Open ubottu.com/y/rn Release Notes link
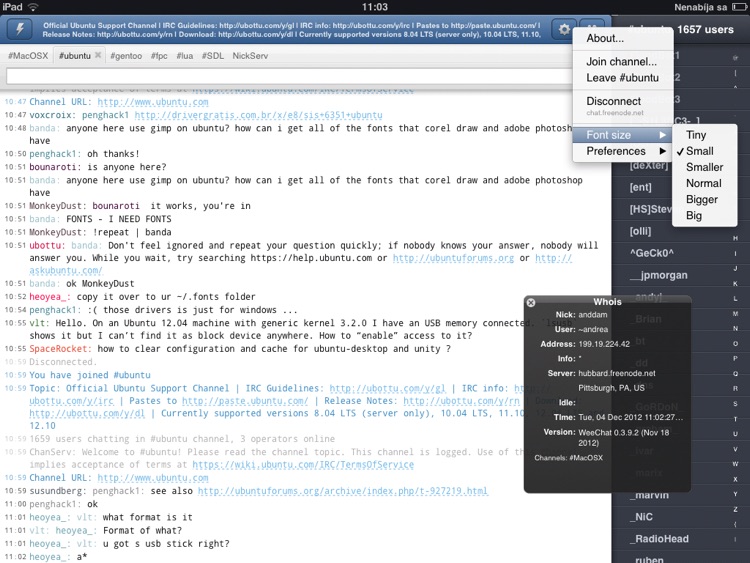 (x=462, y=401)
